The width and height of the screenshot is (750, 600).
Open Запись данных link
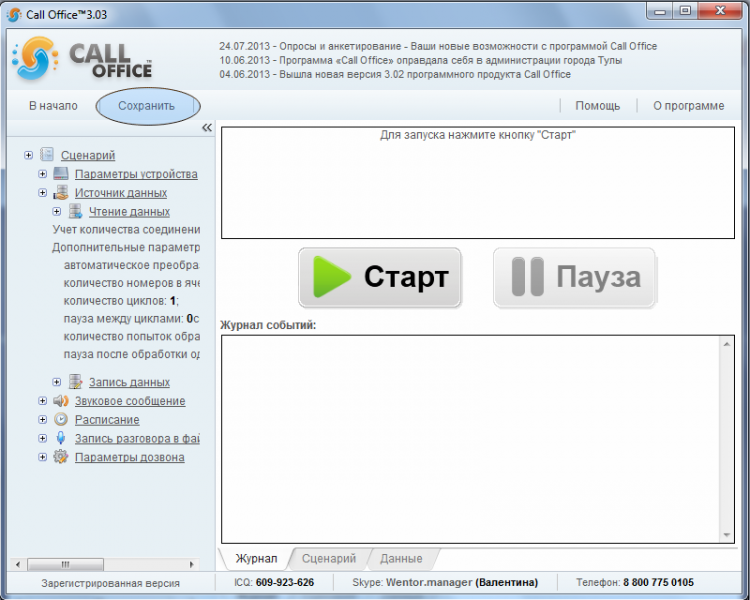click(129, 382)
